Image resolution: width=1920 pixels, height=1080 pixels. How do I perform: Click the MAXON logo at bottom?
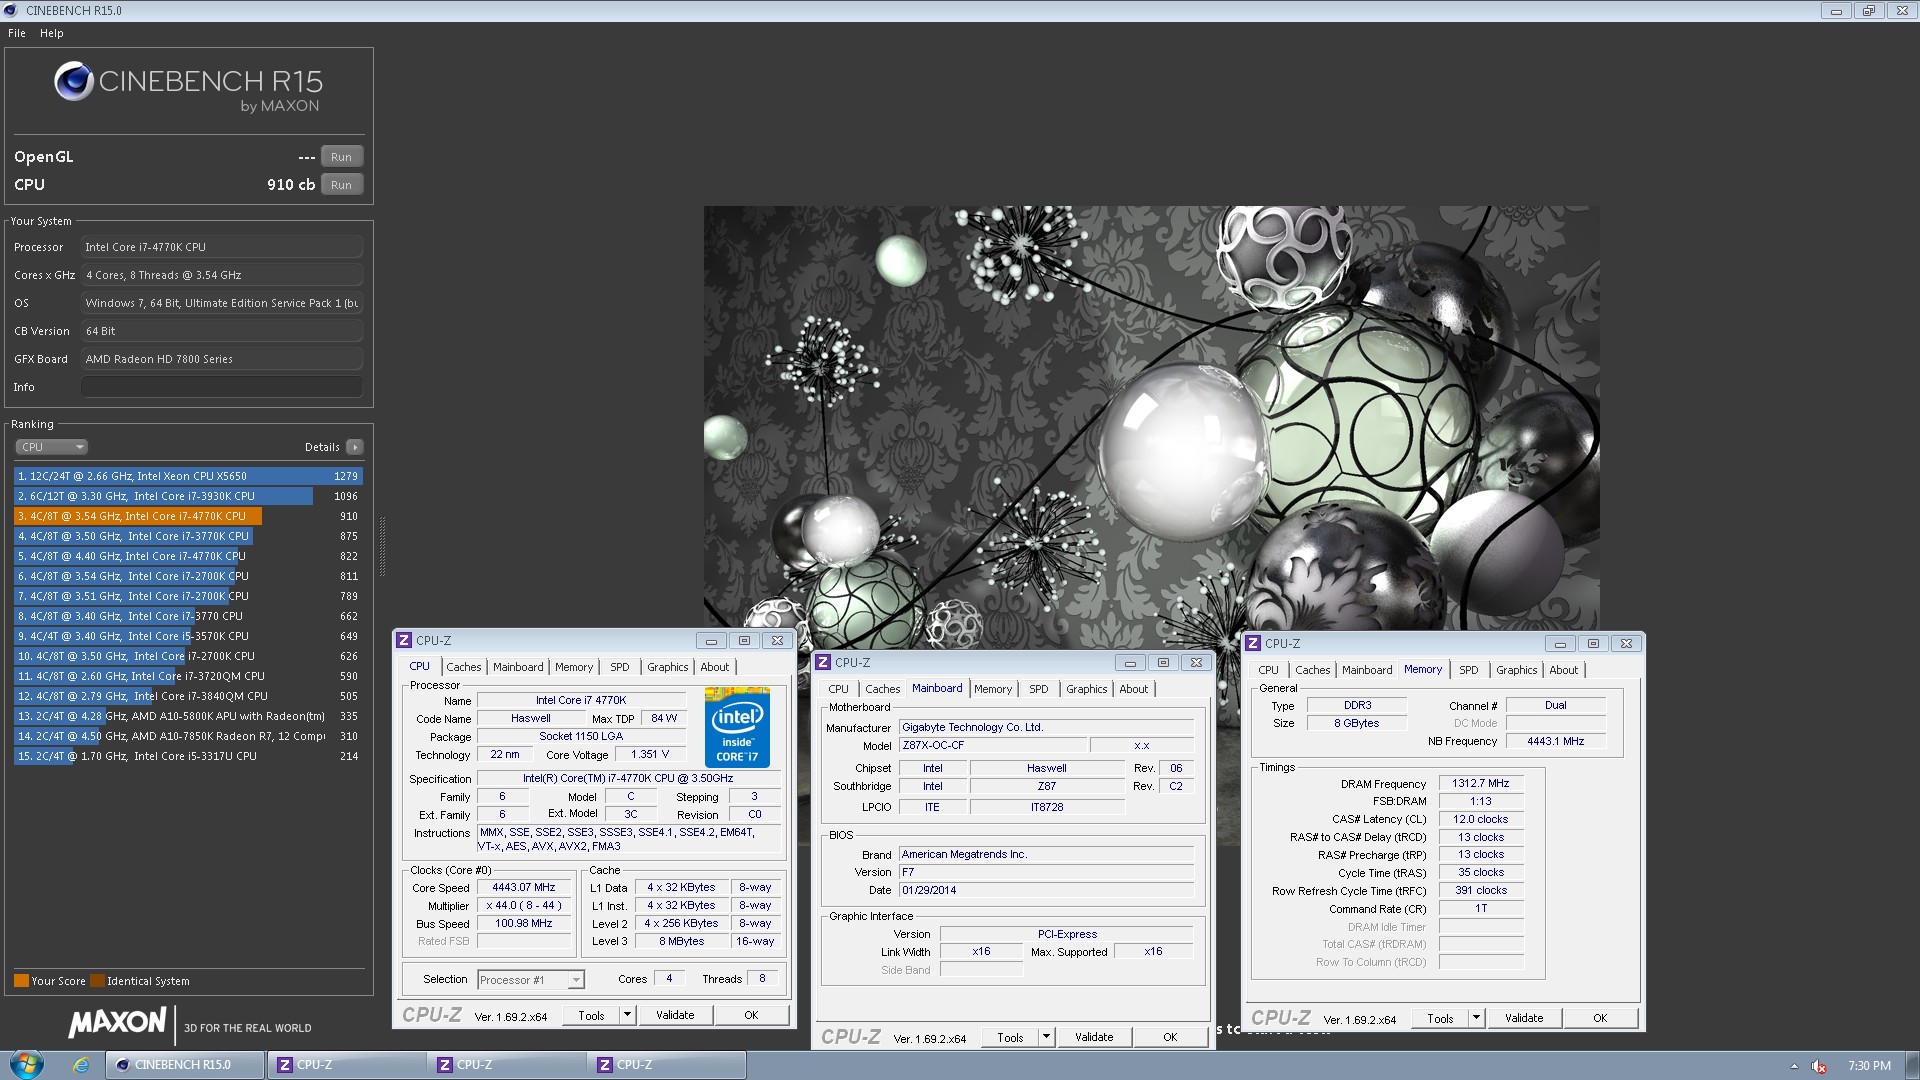click(x=117, y=1022)
